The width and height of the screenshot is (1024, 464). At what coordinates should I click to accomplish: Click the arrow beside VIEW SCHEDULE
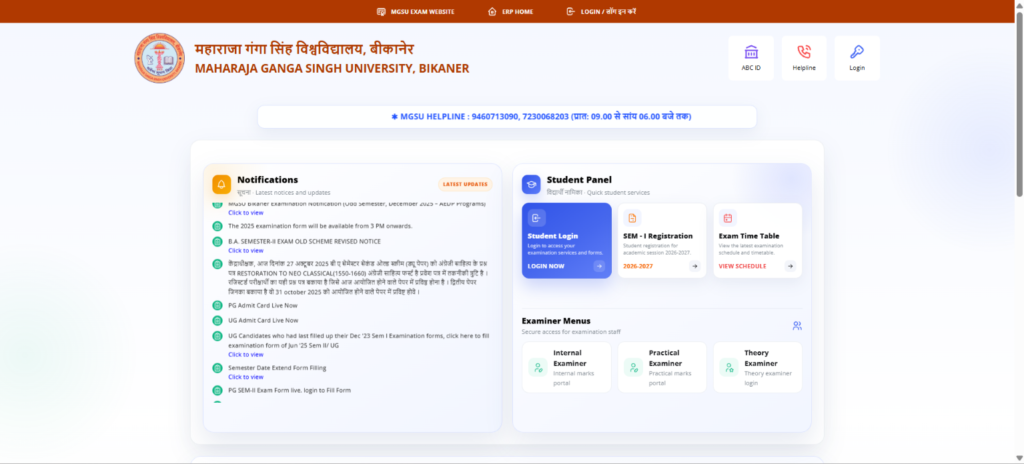point(790,266)
